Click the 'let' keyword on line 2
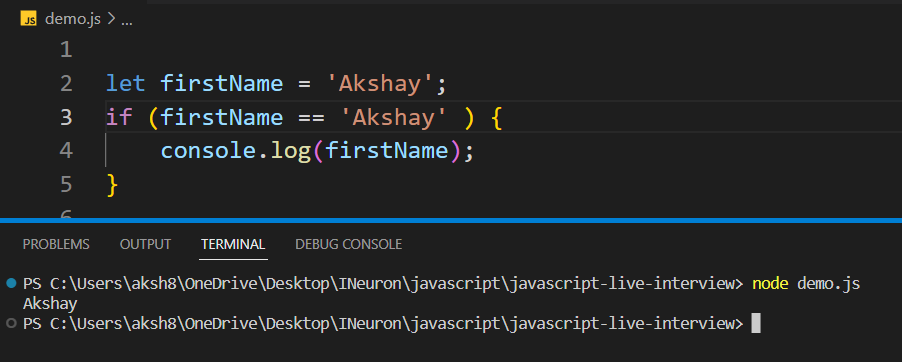The image size is (902, 362). click(x=125, y=84)
